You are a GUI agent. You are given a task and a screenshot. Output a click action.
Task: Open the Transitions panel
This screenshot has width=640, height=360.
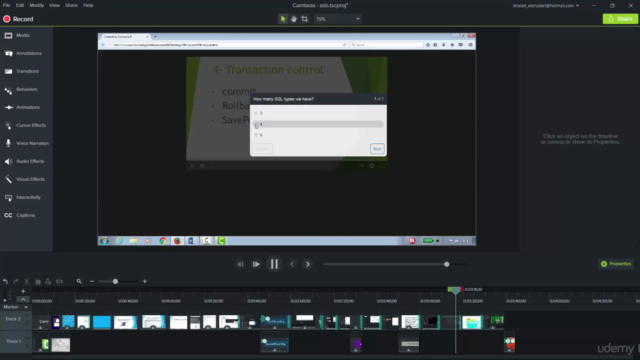(27, 71)
